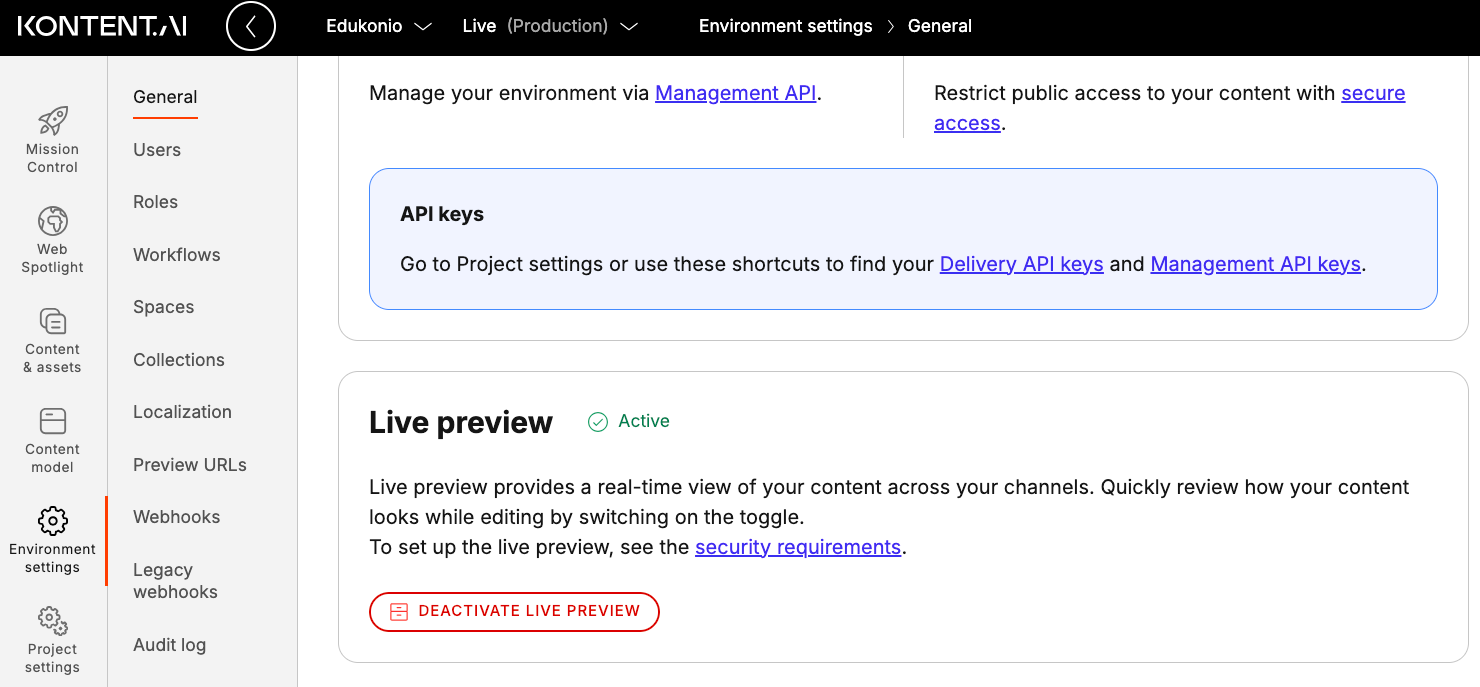Screen dimensions: 1480x687
Task: Open the Delivery API keys link
Action: [x=1021, y=263]
